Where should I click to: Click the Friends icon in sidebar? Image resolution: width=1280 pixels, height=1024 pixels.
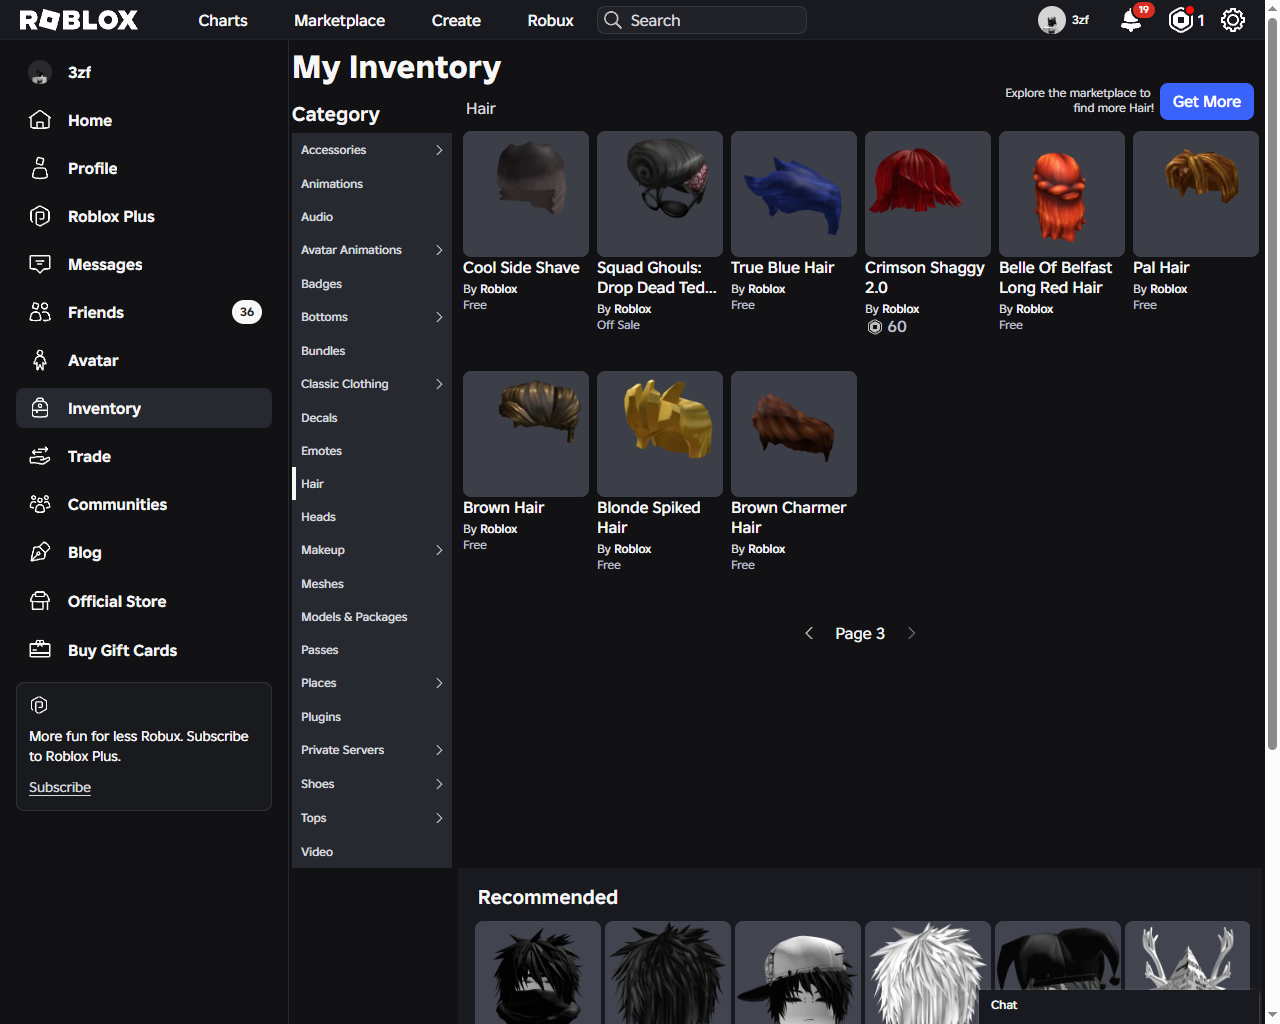coord(40,312)
